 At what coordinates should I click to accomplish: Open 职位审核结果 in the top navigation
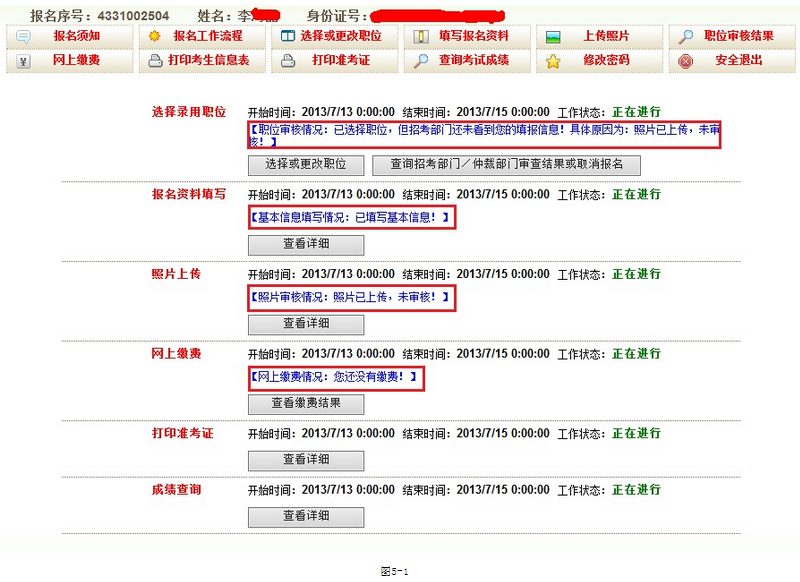click(x=738, y=36)
